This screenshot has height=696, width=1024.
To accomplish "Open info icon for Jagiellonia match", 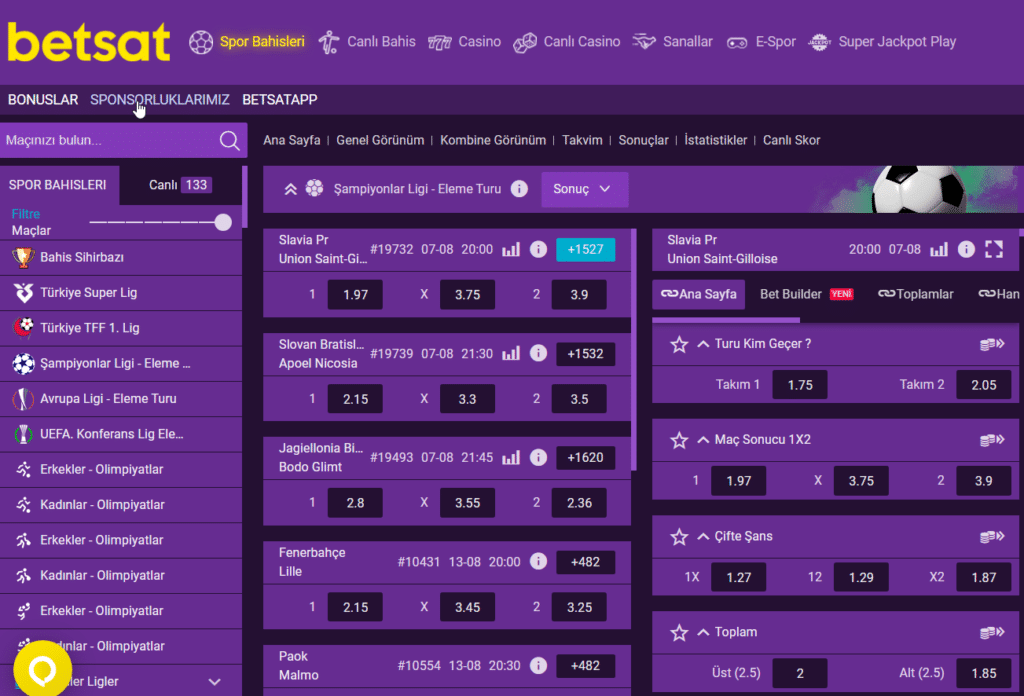I will (538, 457).
